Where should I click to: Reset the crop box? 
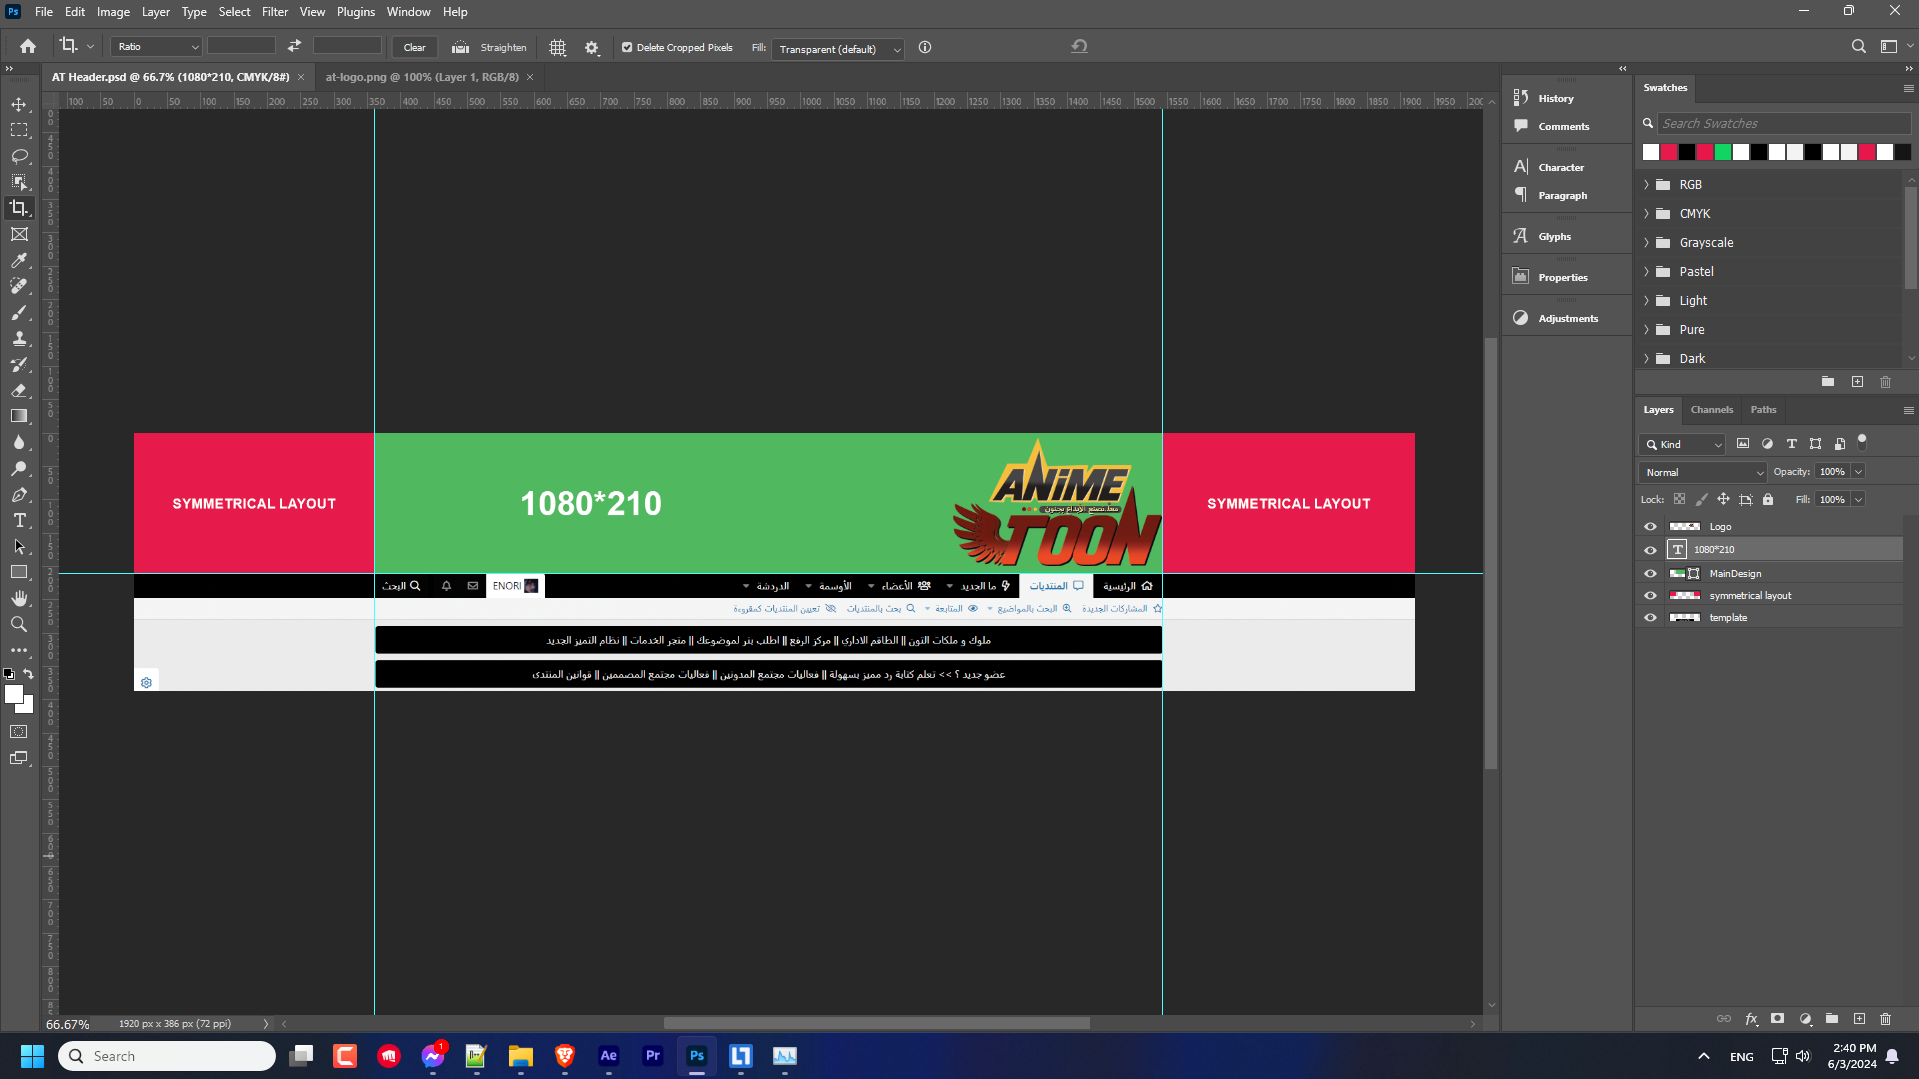(1079, 46)
